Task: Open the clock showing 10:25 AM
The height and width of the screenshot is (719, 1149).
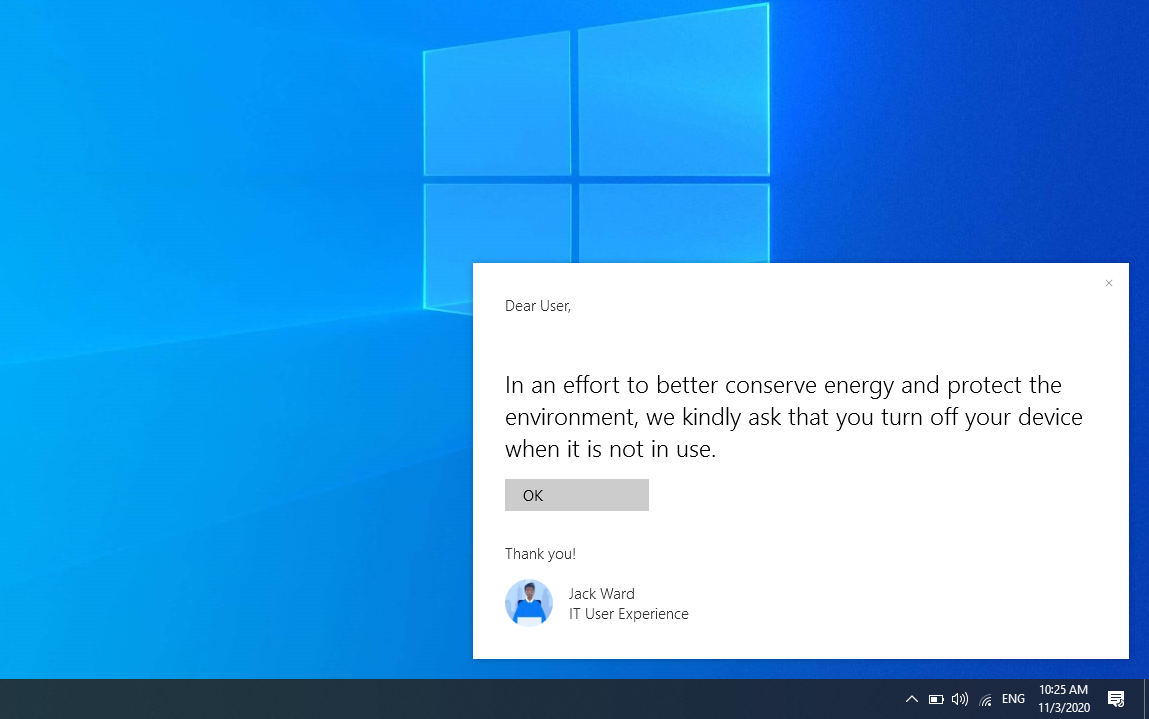Action: point(1063,690)
